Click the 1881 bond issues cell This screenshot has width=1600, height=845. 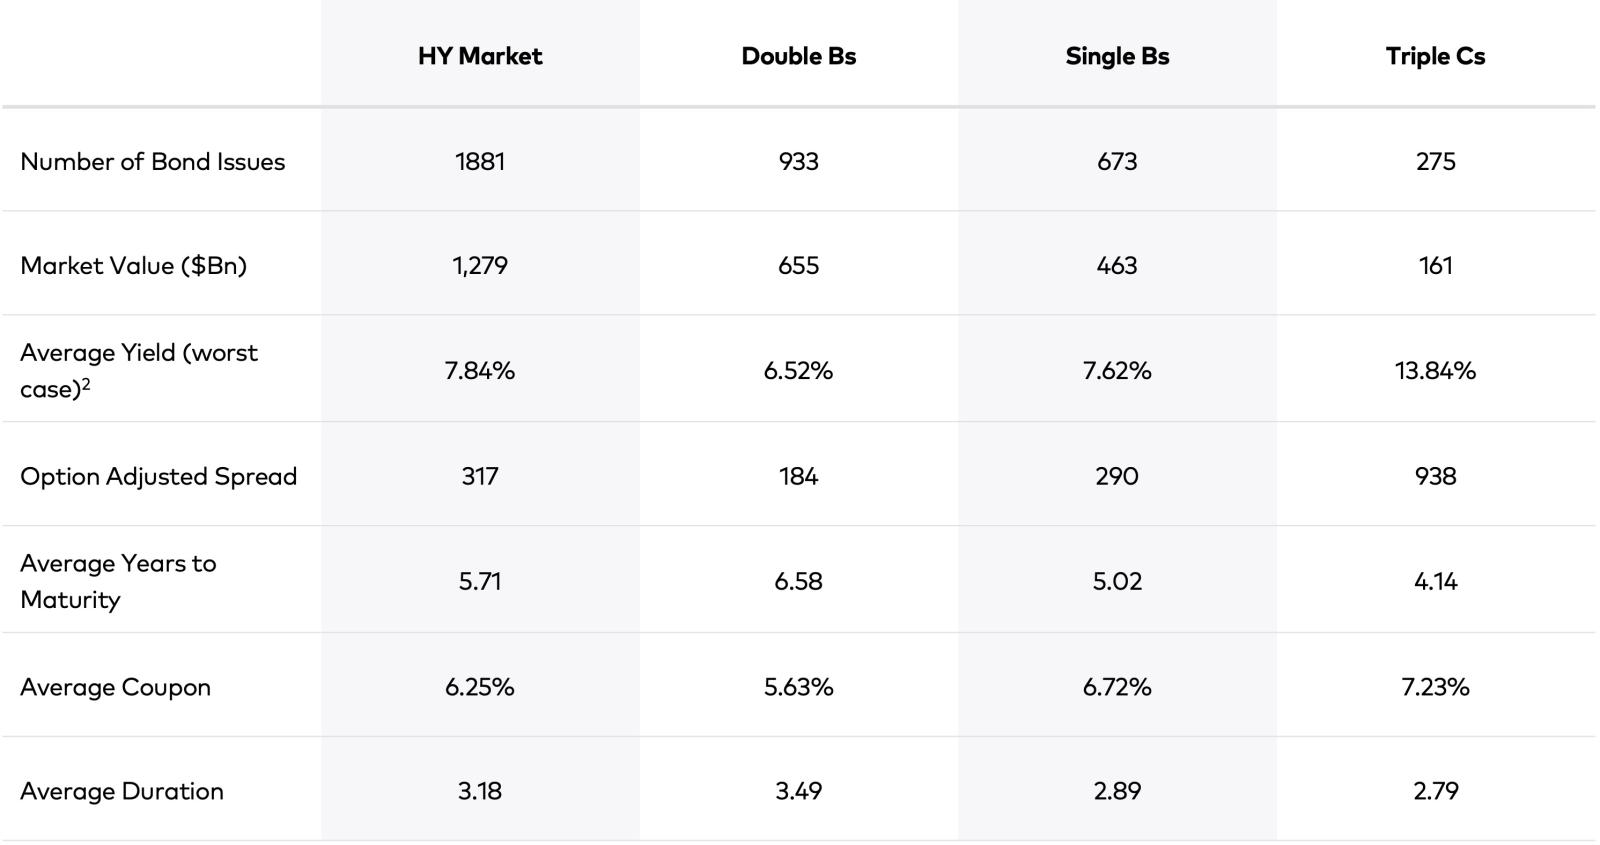pyautogui.click(x=480, y=162)
